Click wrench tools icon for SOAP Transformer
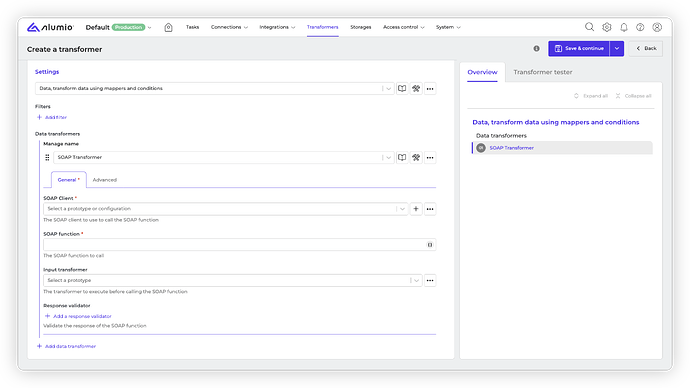 pyautogui.click(x=416, y=157)
